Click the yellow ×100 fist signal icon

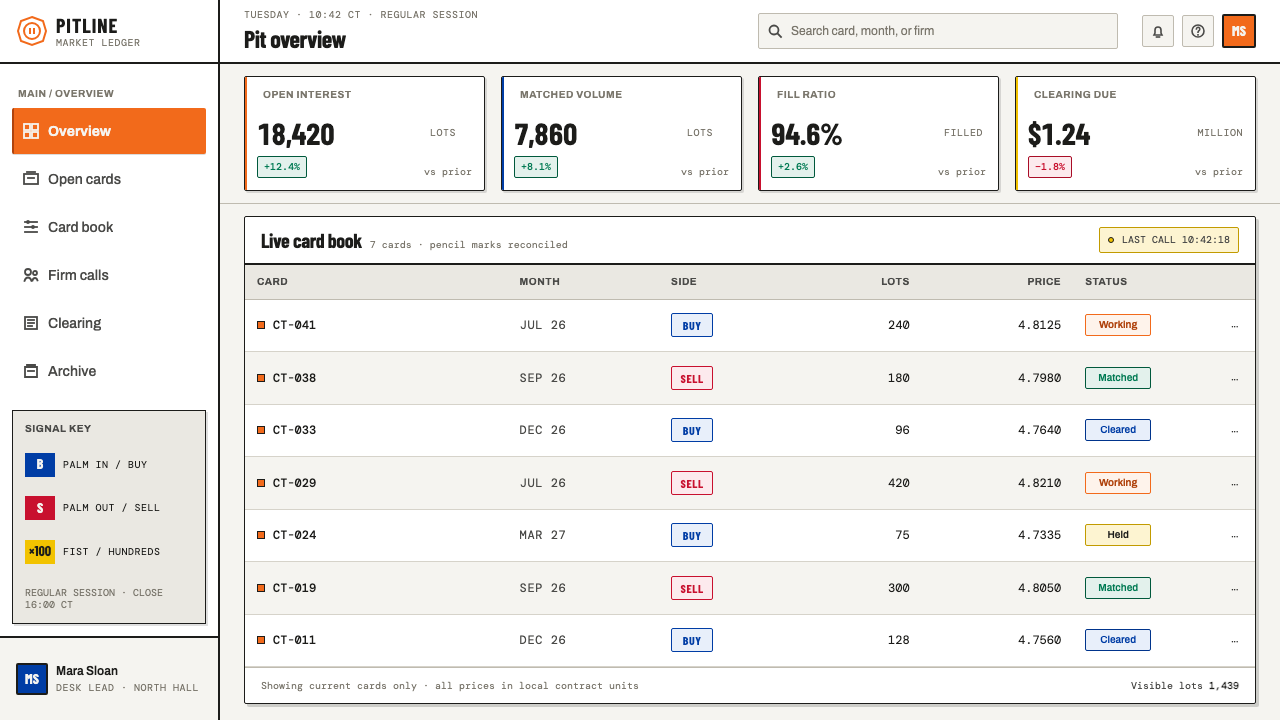tap(40, 552)
